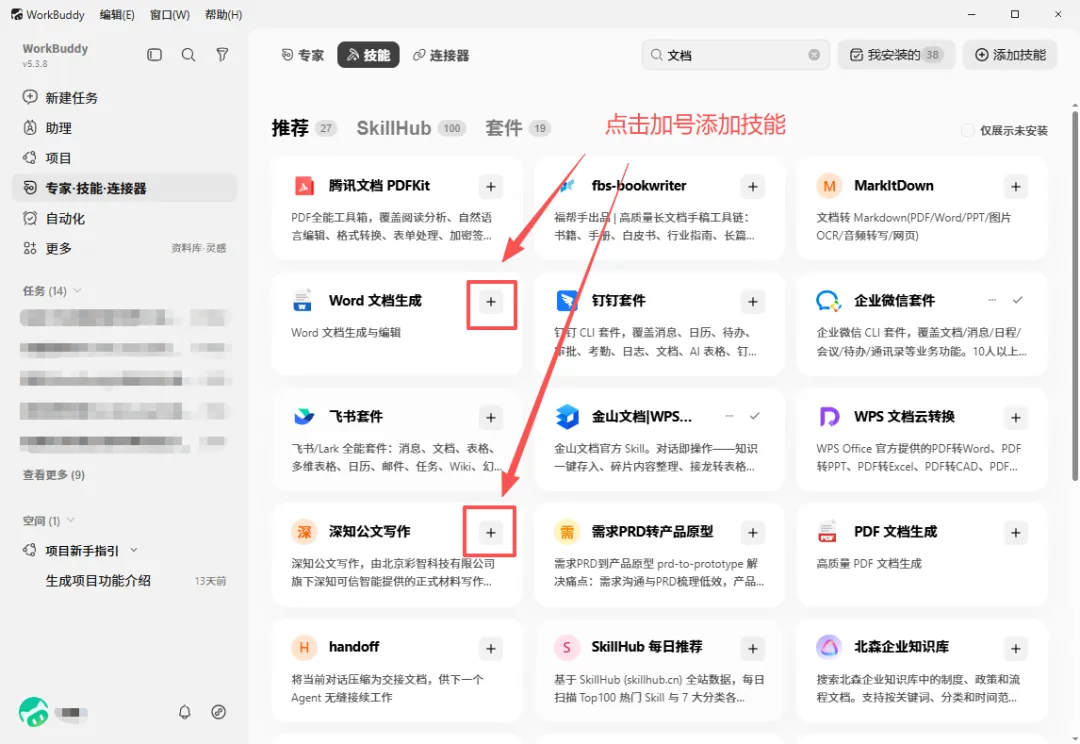Open 助理 in the sidebar
Image resolution: width=1080 pixels, height=744 pixels.
click(x=124, y=128)
